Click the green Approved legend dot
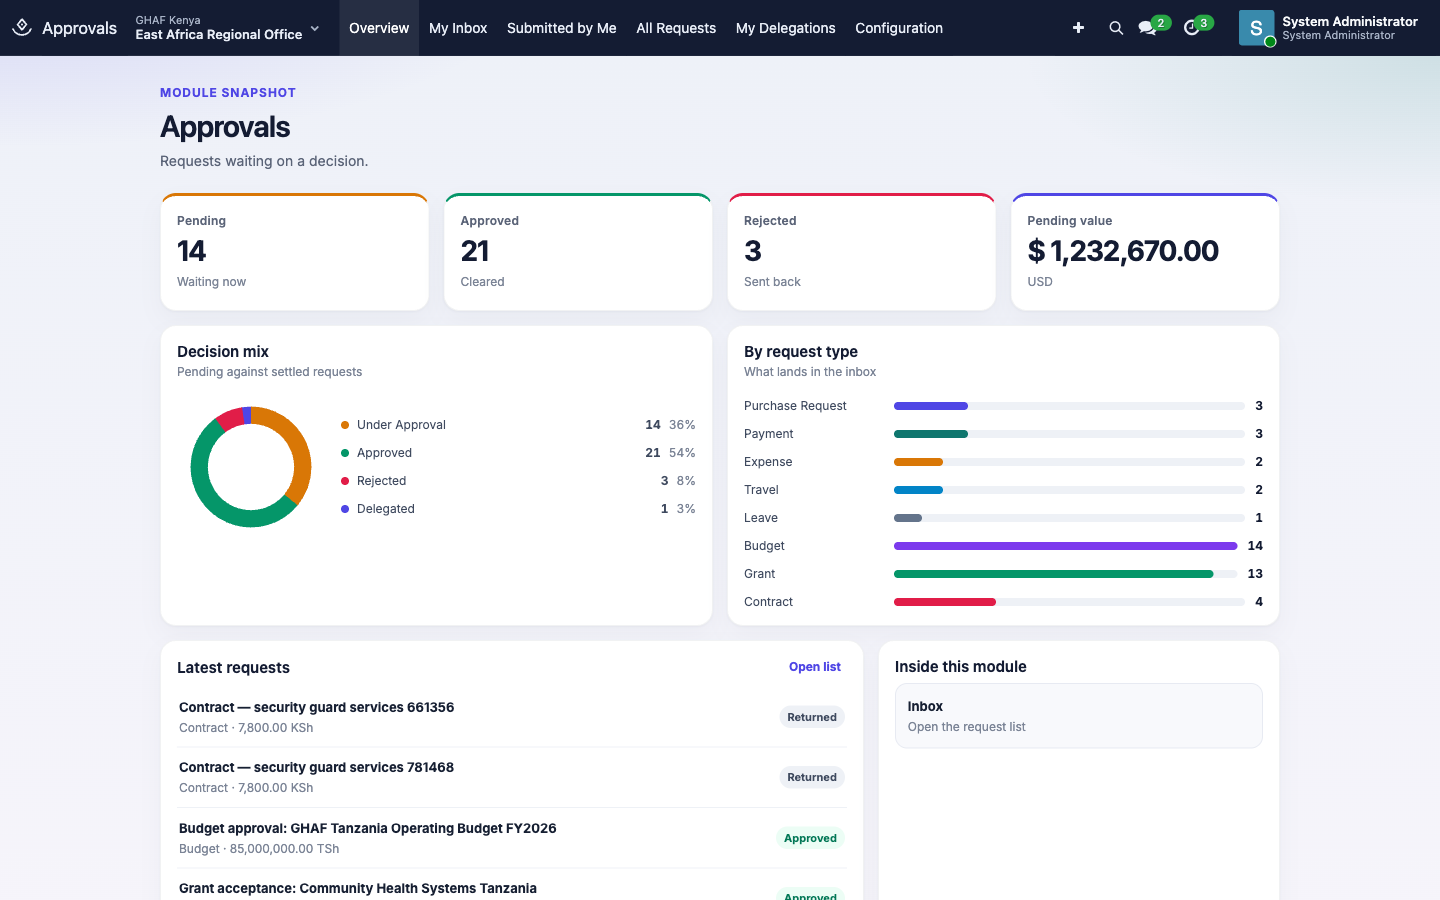This screenshot has width=1440, height=900. 345,453
